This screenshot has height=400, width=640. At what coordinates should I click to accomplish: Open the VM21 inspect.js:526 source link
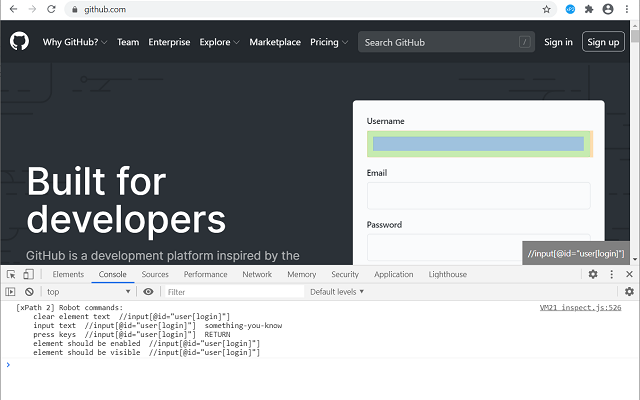(x=580, y=307)
